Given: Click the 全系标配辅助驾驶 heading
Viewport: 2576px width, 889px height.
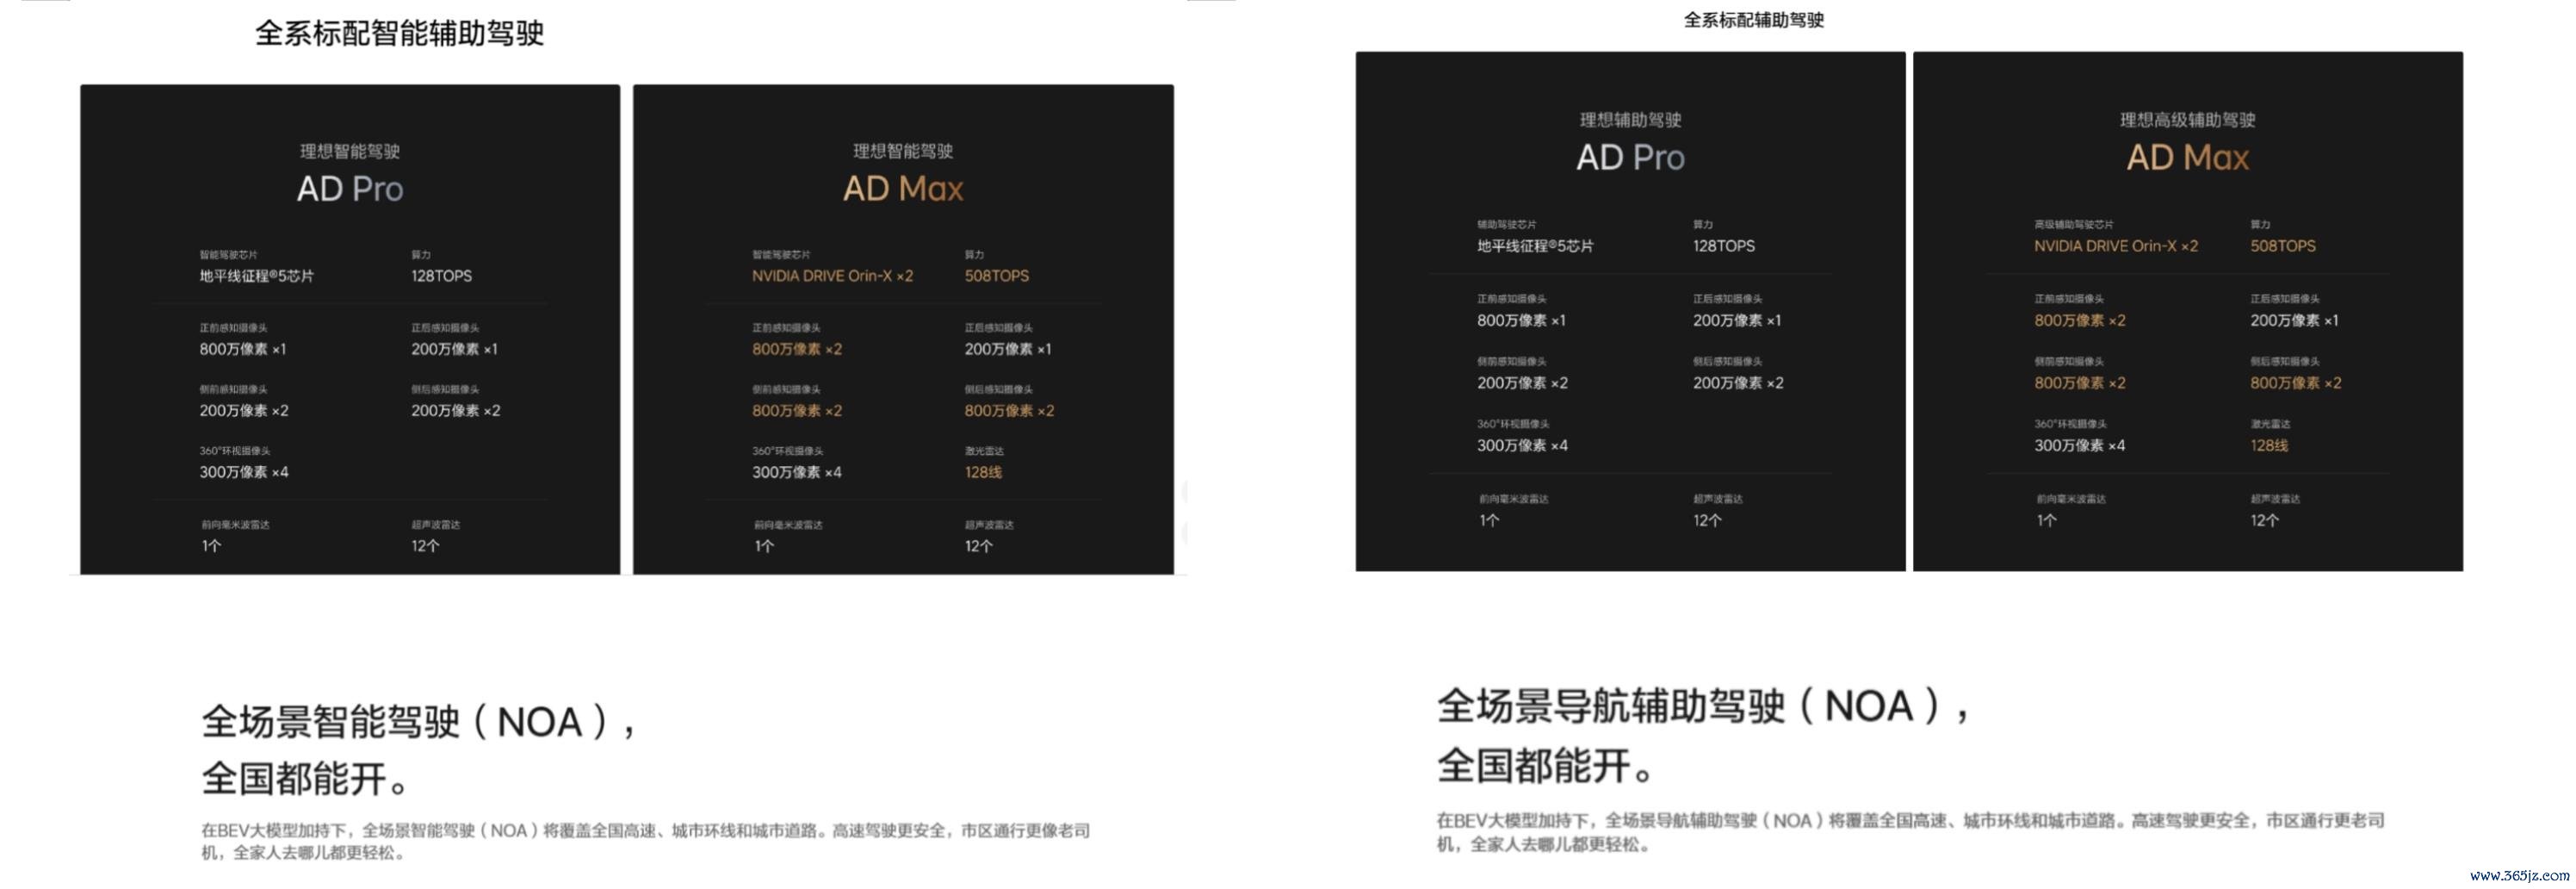Looking at the screenshot, I should point(1753,20).
